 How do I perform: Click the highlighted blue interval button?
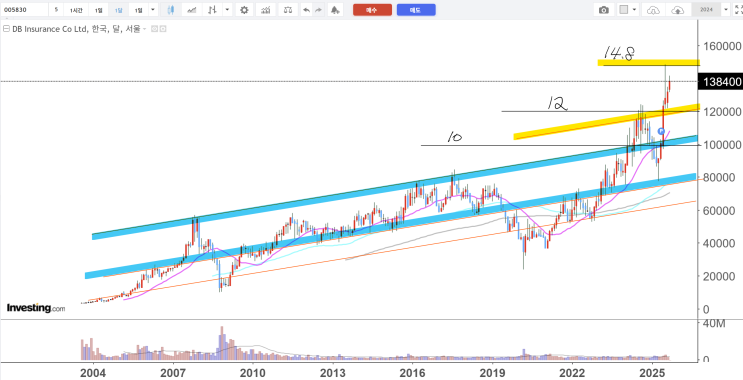118,10
